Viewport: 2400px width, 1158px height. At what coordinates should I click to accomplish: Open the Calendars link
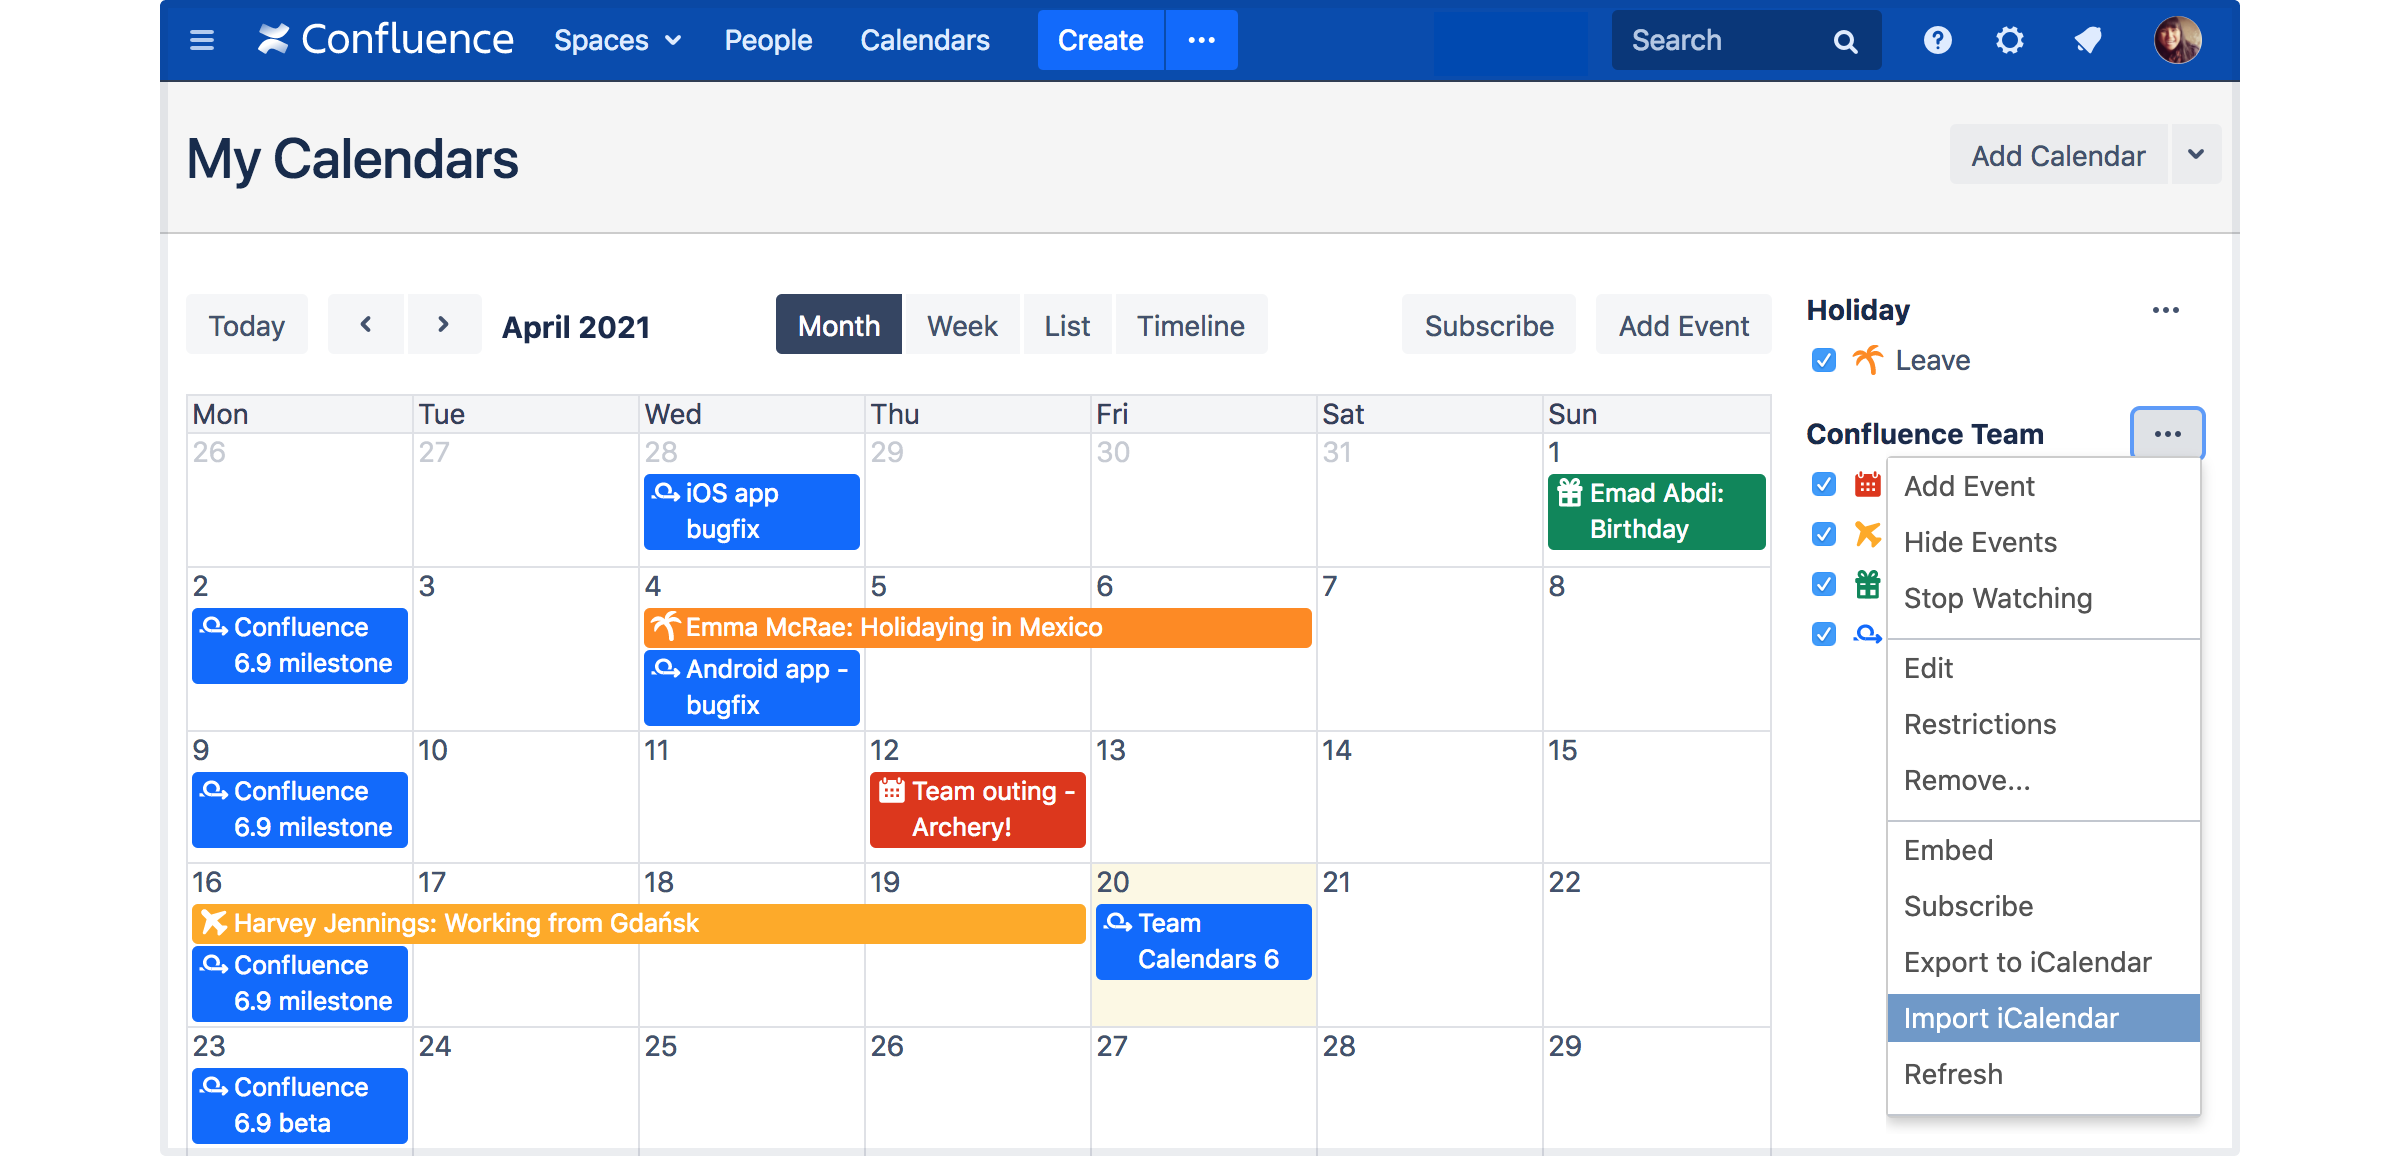[925, 40]
